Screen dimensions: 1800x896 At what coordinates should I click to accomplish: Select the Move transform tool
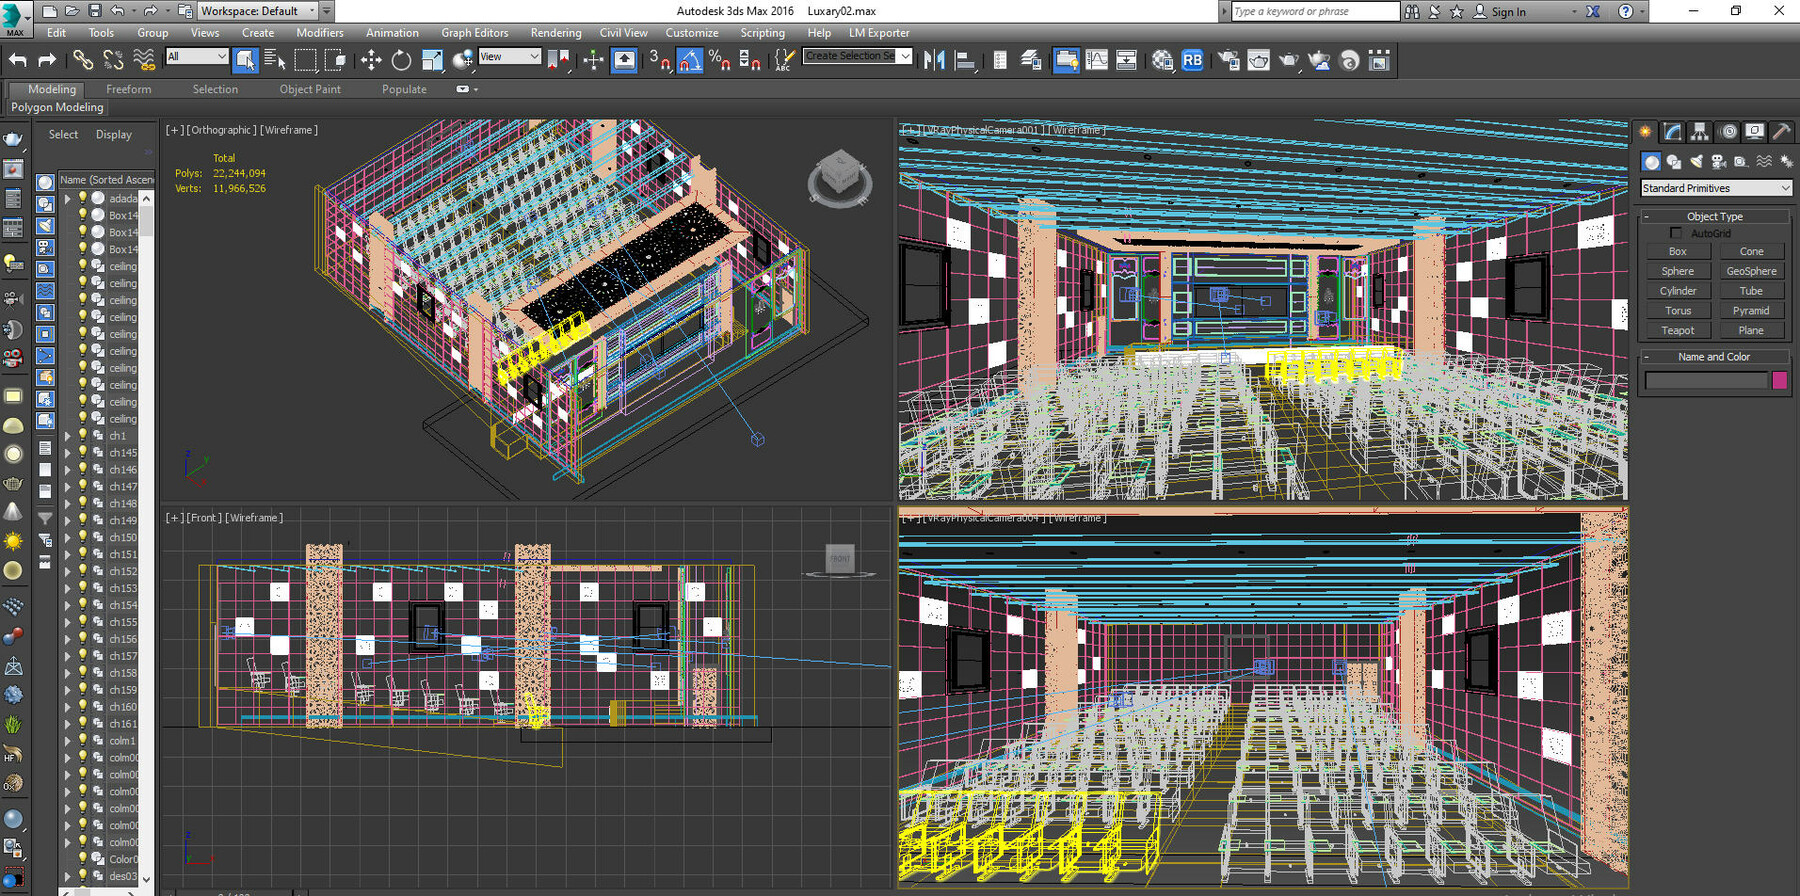(x=371, y=61)
